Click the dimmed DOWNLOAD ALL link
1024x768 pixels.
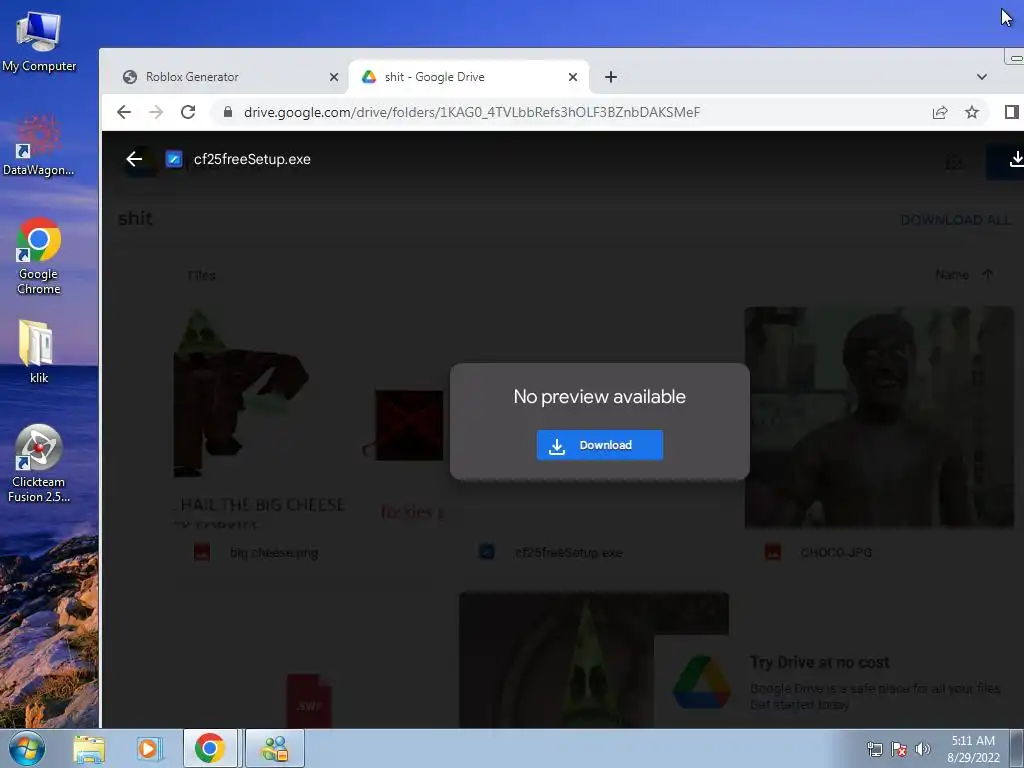955,220
